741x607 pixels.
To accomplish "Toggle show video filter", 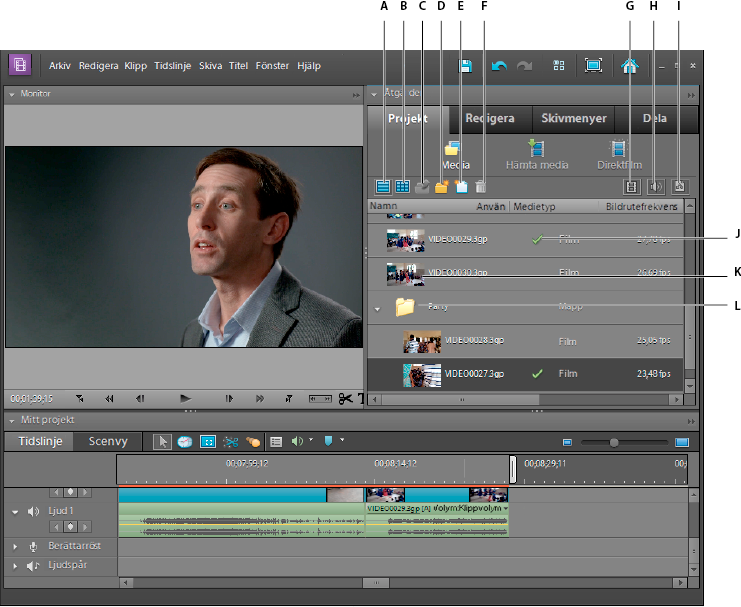I will click(631, 187).
